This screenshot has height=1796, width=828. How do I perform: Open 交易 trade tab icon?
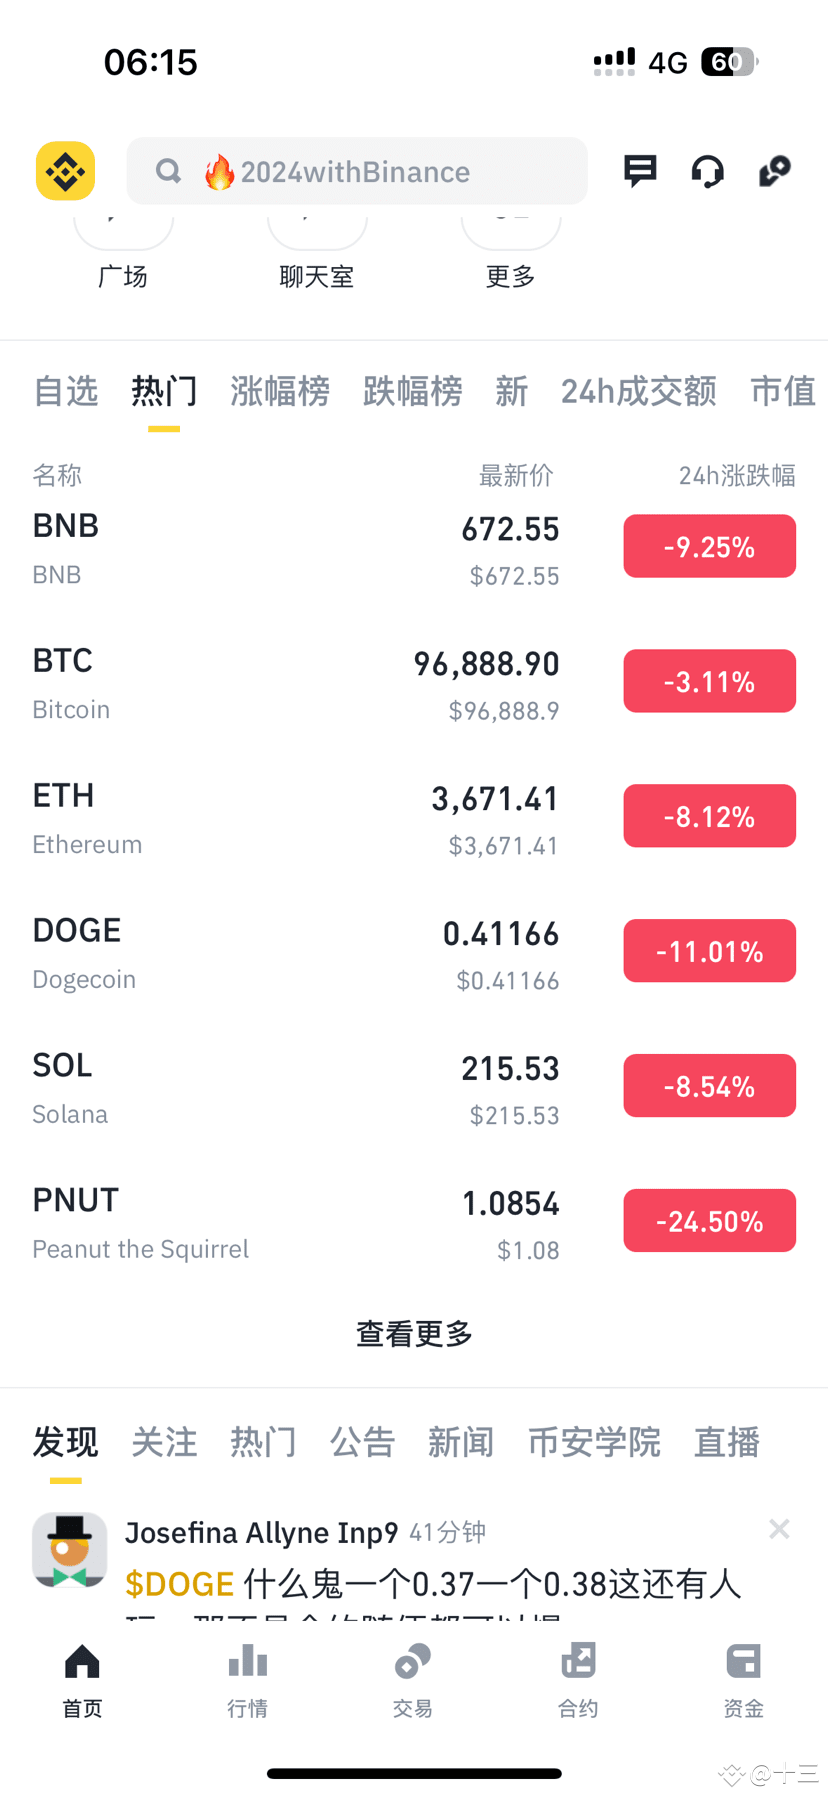412,1662
